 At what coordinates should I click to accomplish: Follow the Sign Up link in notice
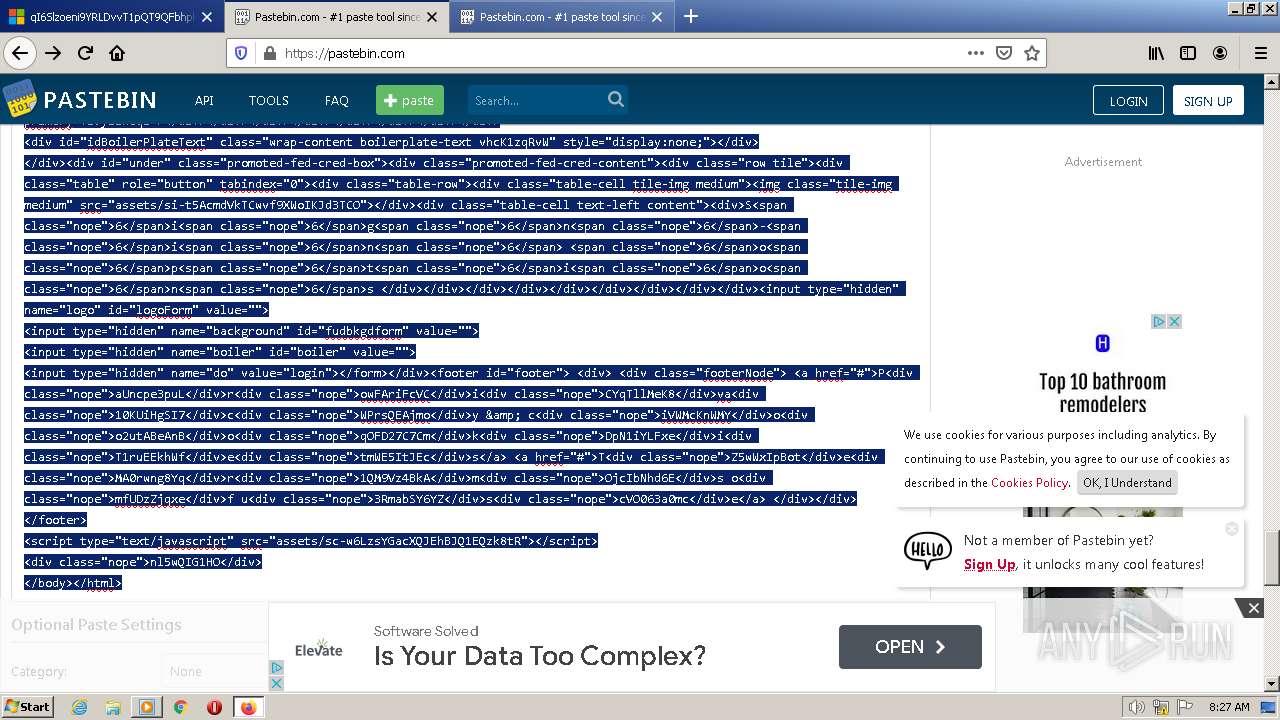pos(989,564)
